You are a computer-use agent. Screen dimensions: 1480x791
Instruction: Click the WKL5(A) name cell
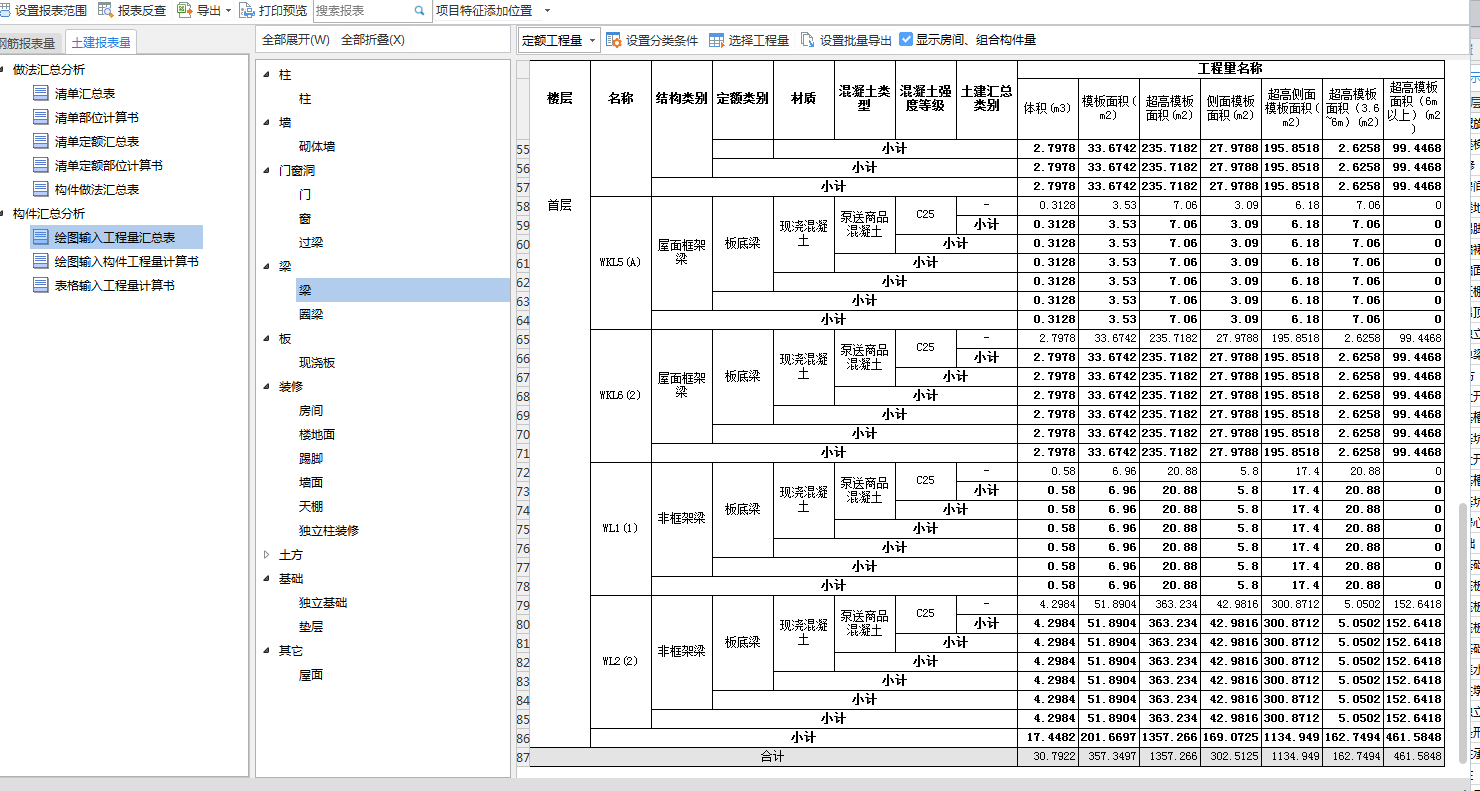point(620,262)
